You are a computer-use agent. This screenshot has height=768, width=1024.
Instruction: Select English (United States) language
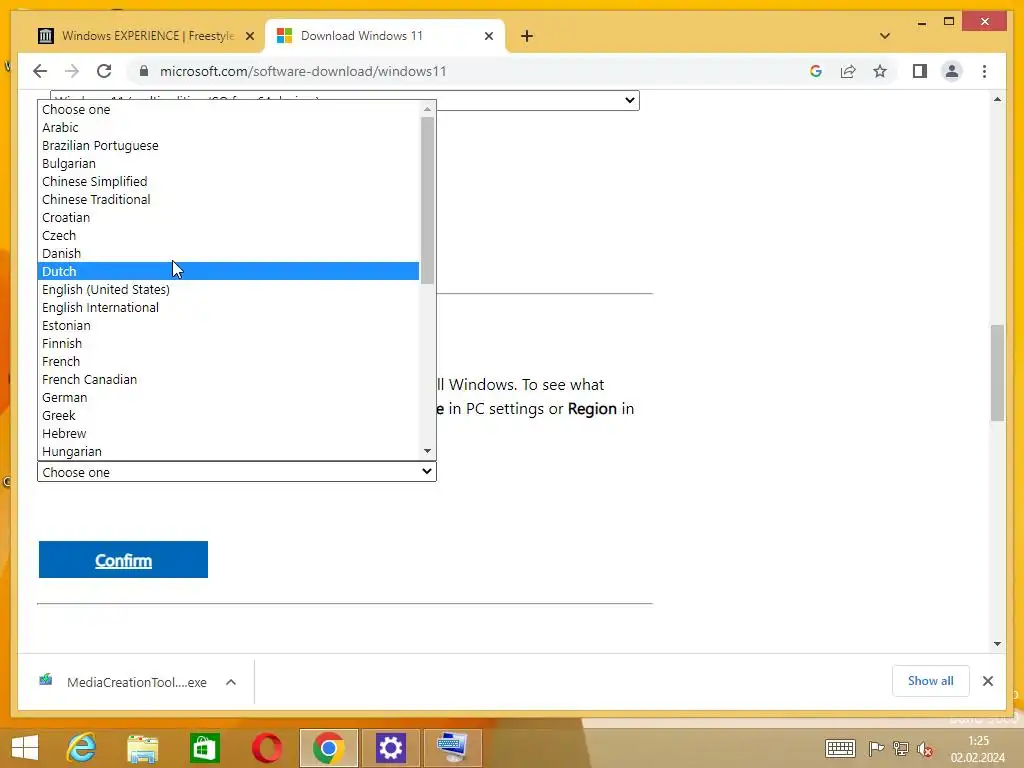click(x=228, y=289)
